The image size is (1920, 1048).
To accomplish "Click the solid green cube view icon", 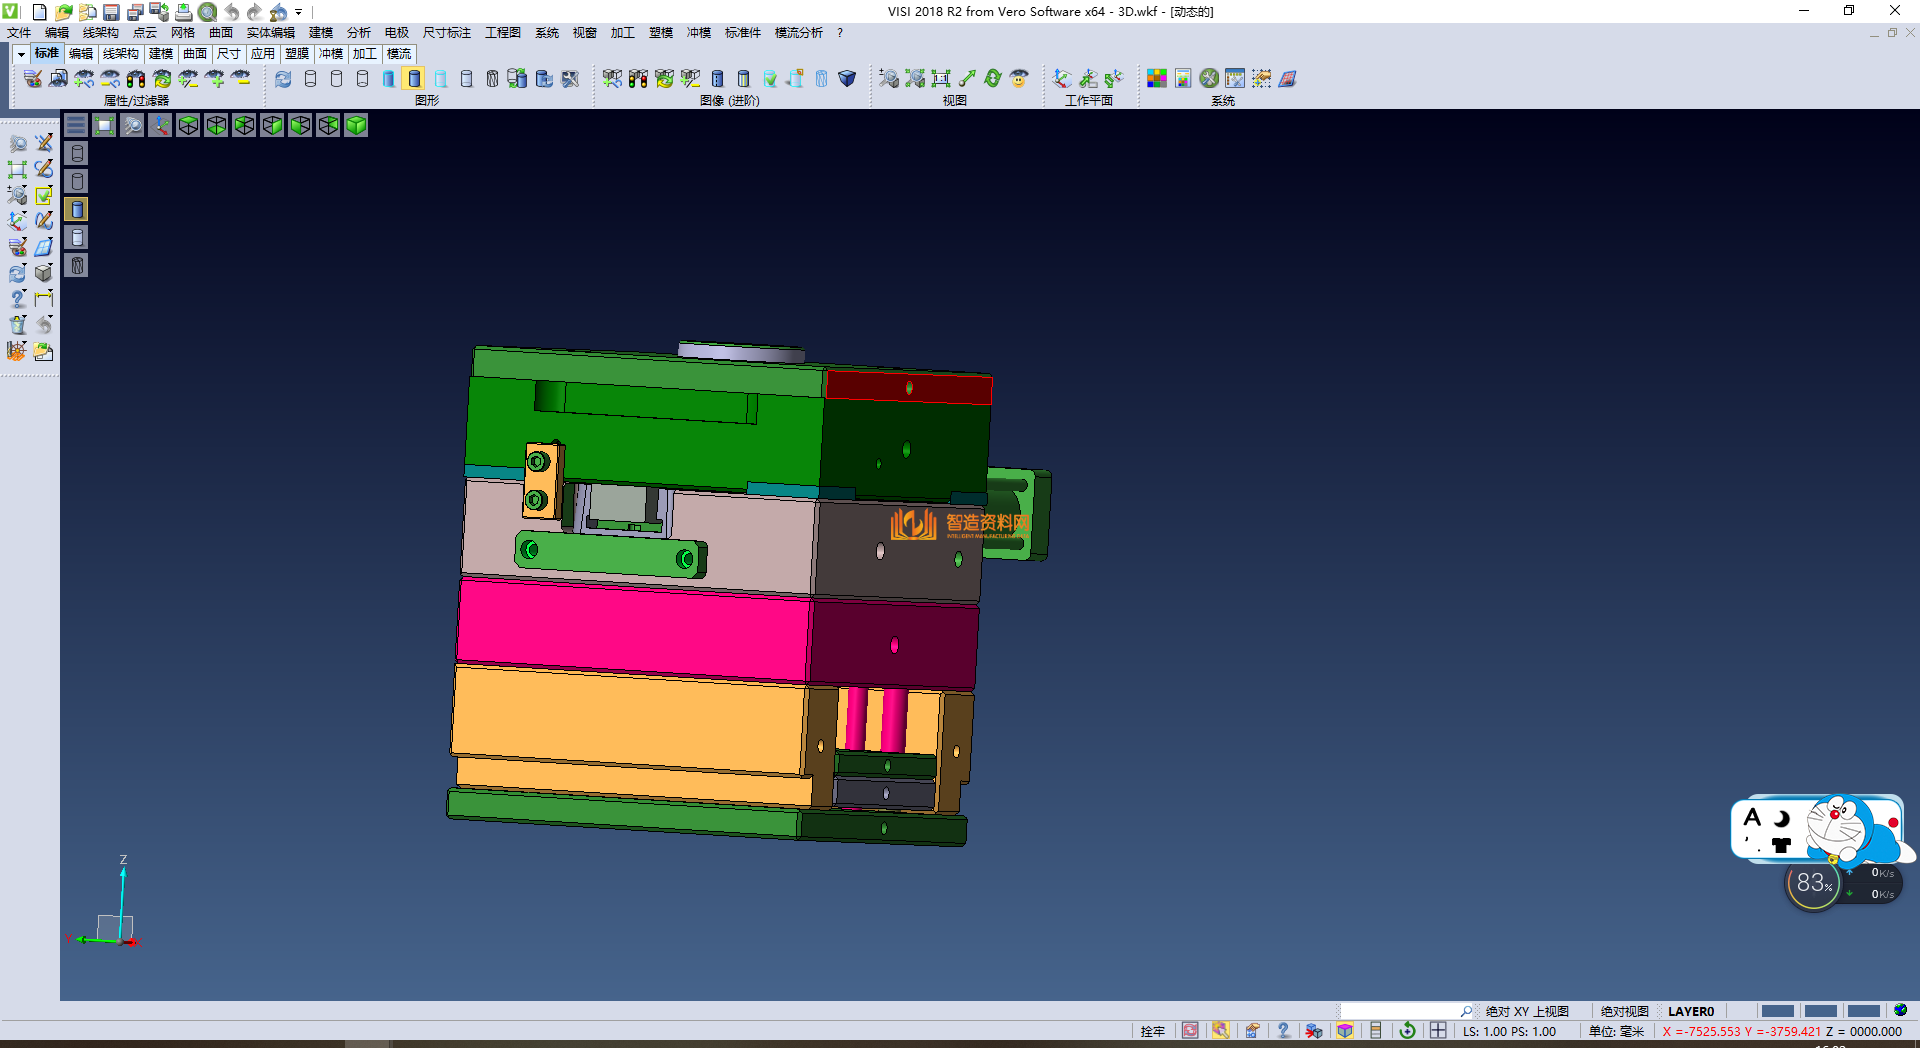I will 356,125.
